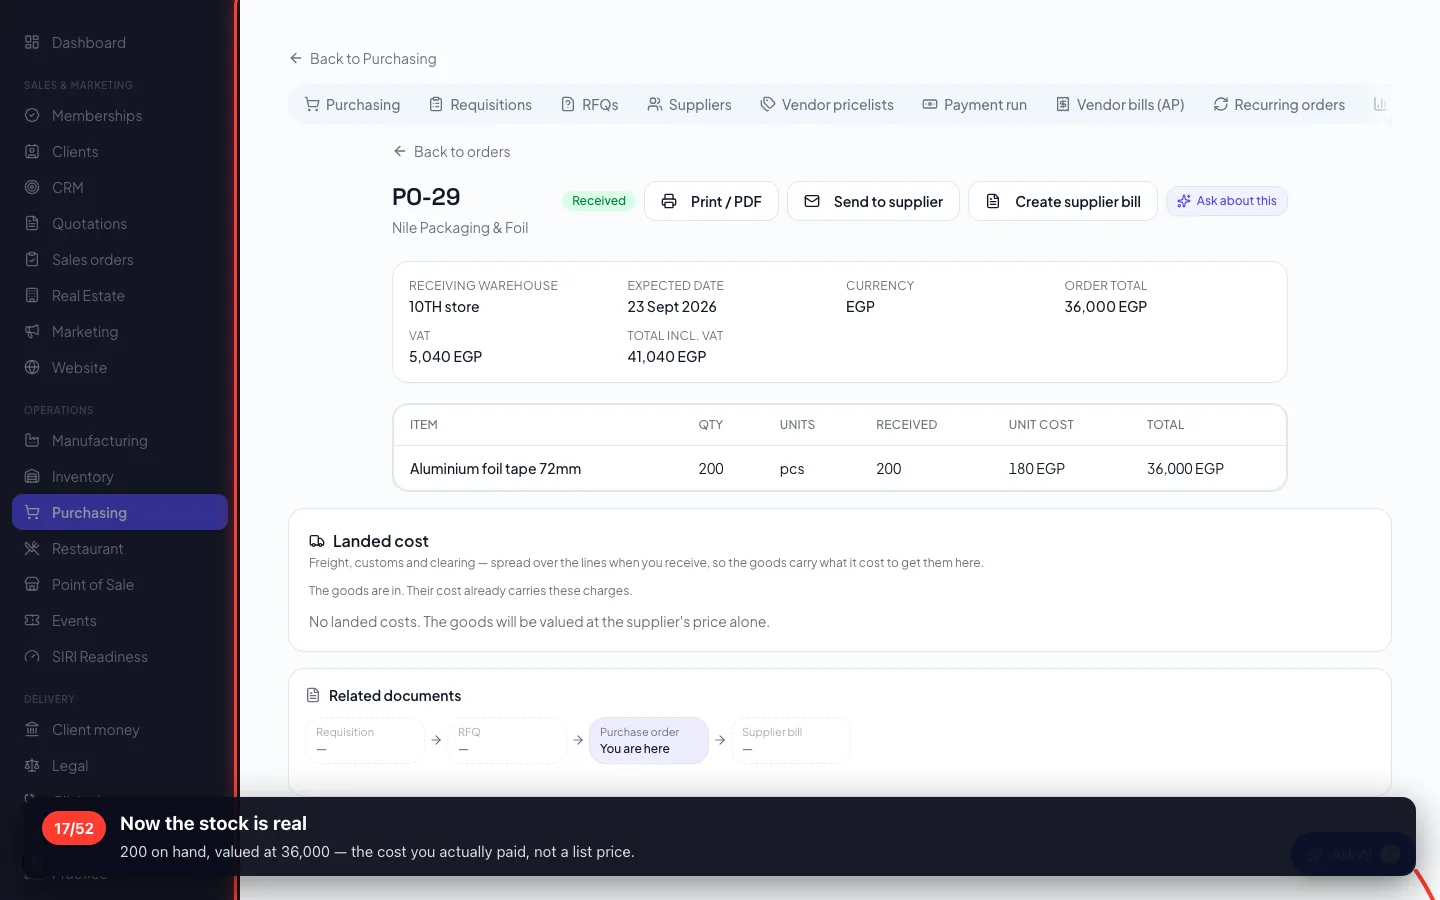This screenshot has height=900, width=1440.
Task: Click Create supplier bill button
Action: (x=1063, y=201)
